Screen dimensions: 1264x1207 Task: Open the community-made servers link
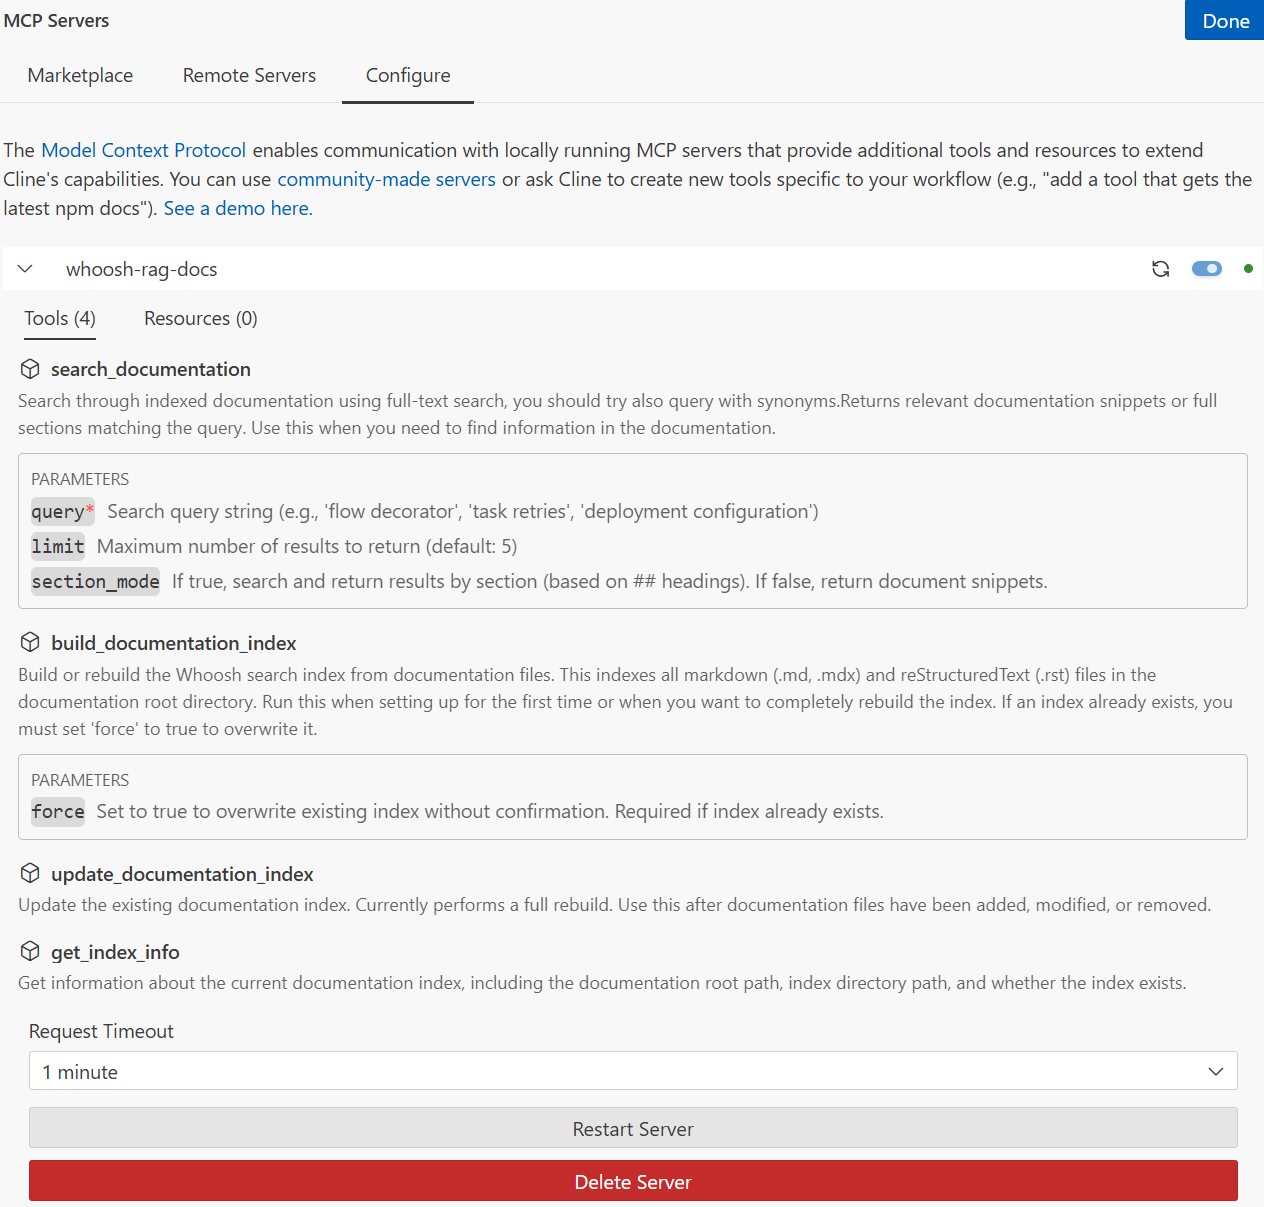pos(387,179)
